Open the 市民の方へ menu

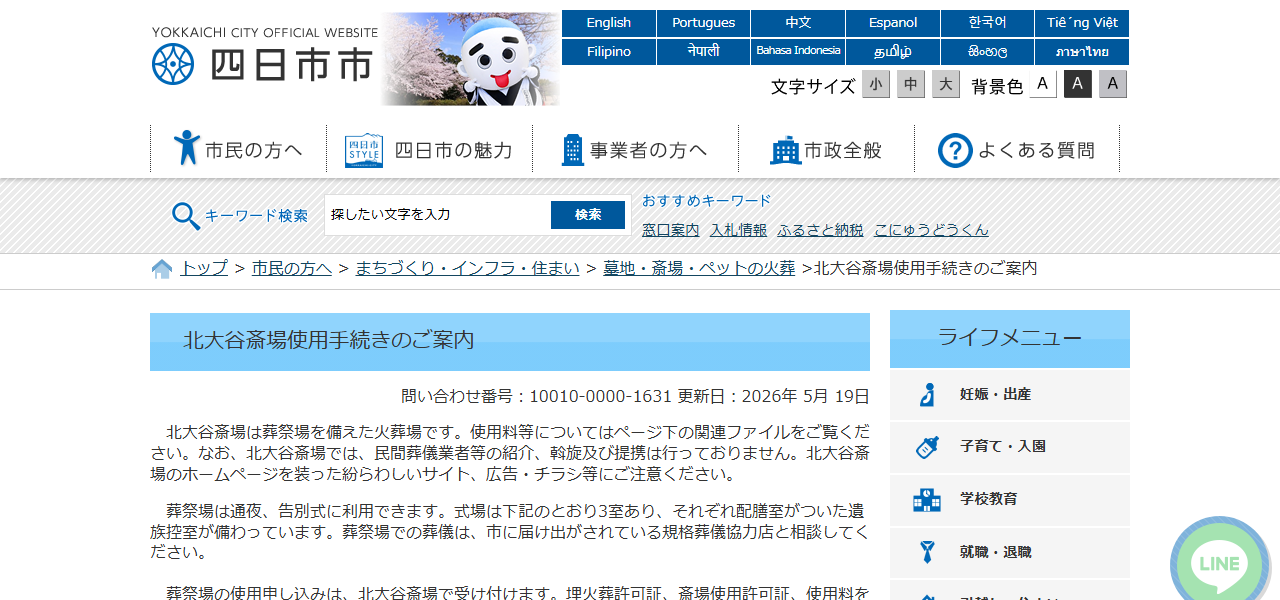(238, 149)
